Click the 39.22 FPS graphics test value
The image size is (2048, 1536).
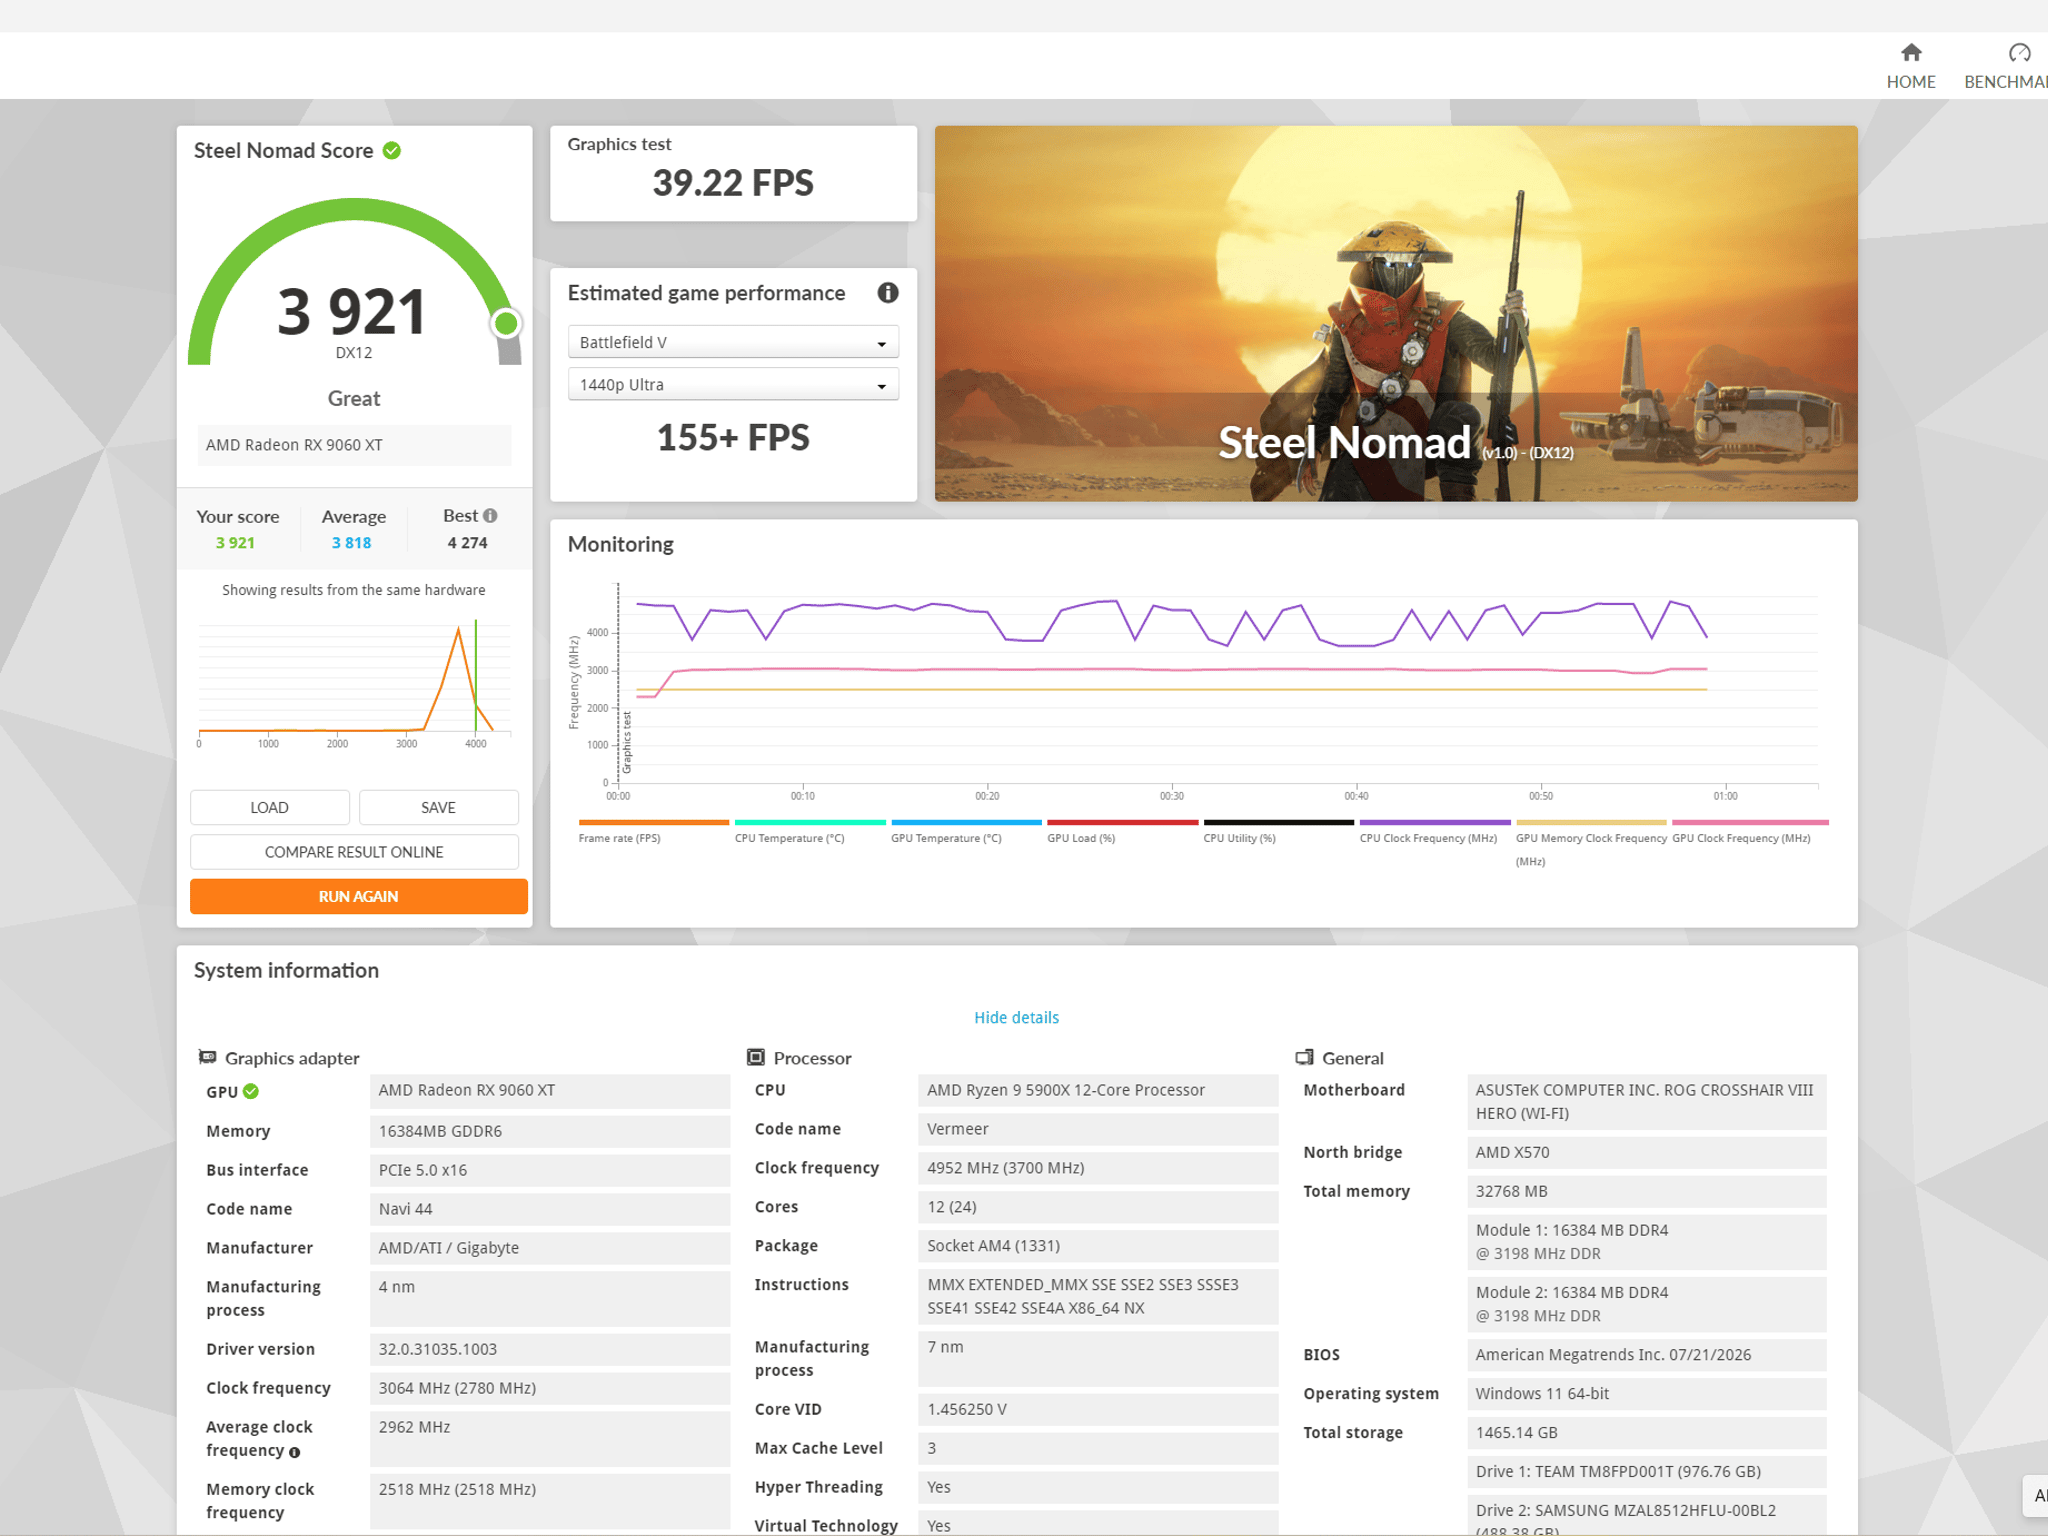(x=733, y=183)
